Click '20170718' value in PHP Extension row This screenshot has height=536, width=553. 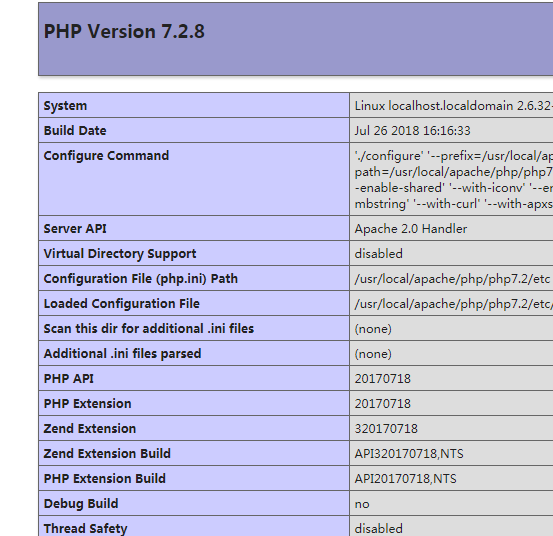pyautogui.click(x=383, y=404)
